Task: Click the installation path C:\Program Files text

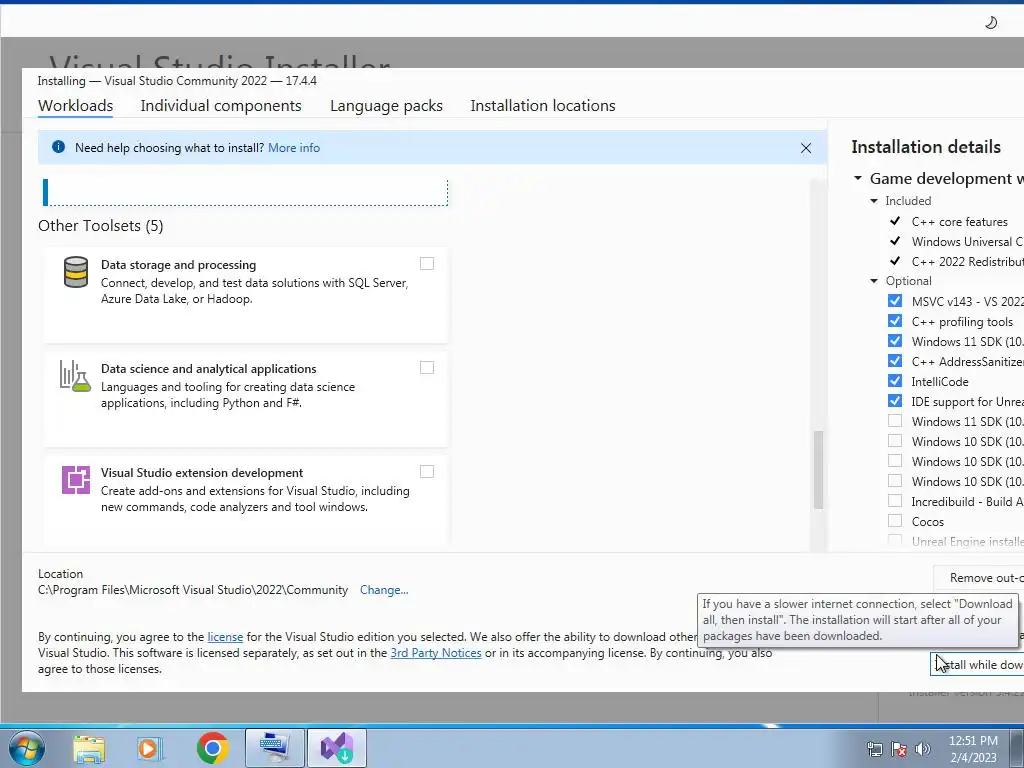Action: coord(193,590)
